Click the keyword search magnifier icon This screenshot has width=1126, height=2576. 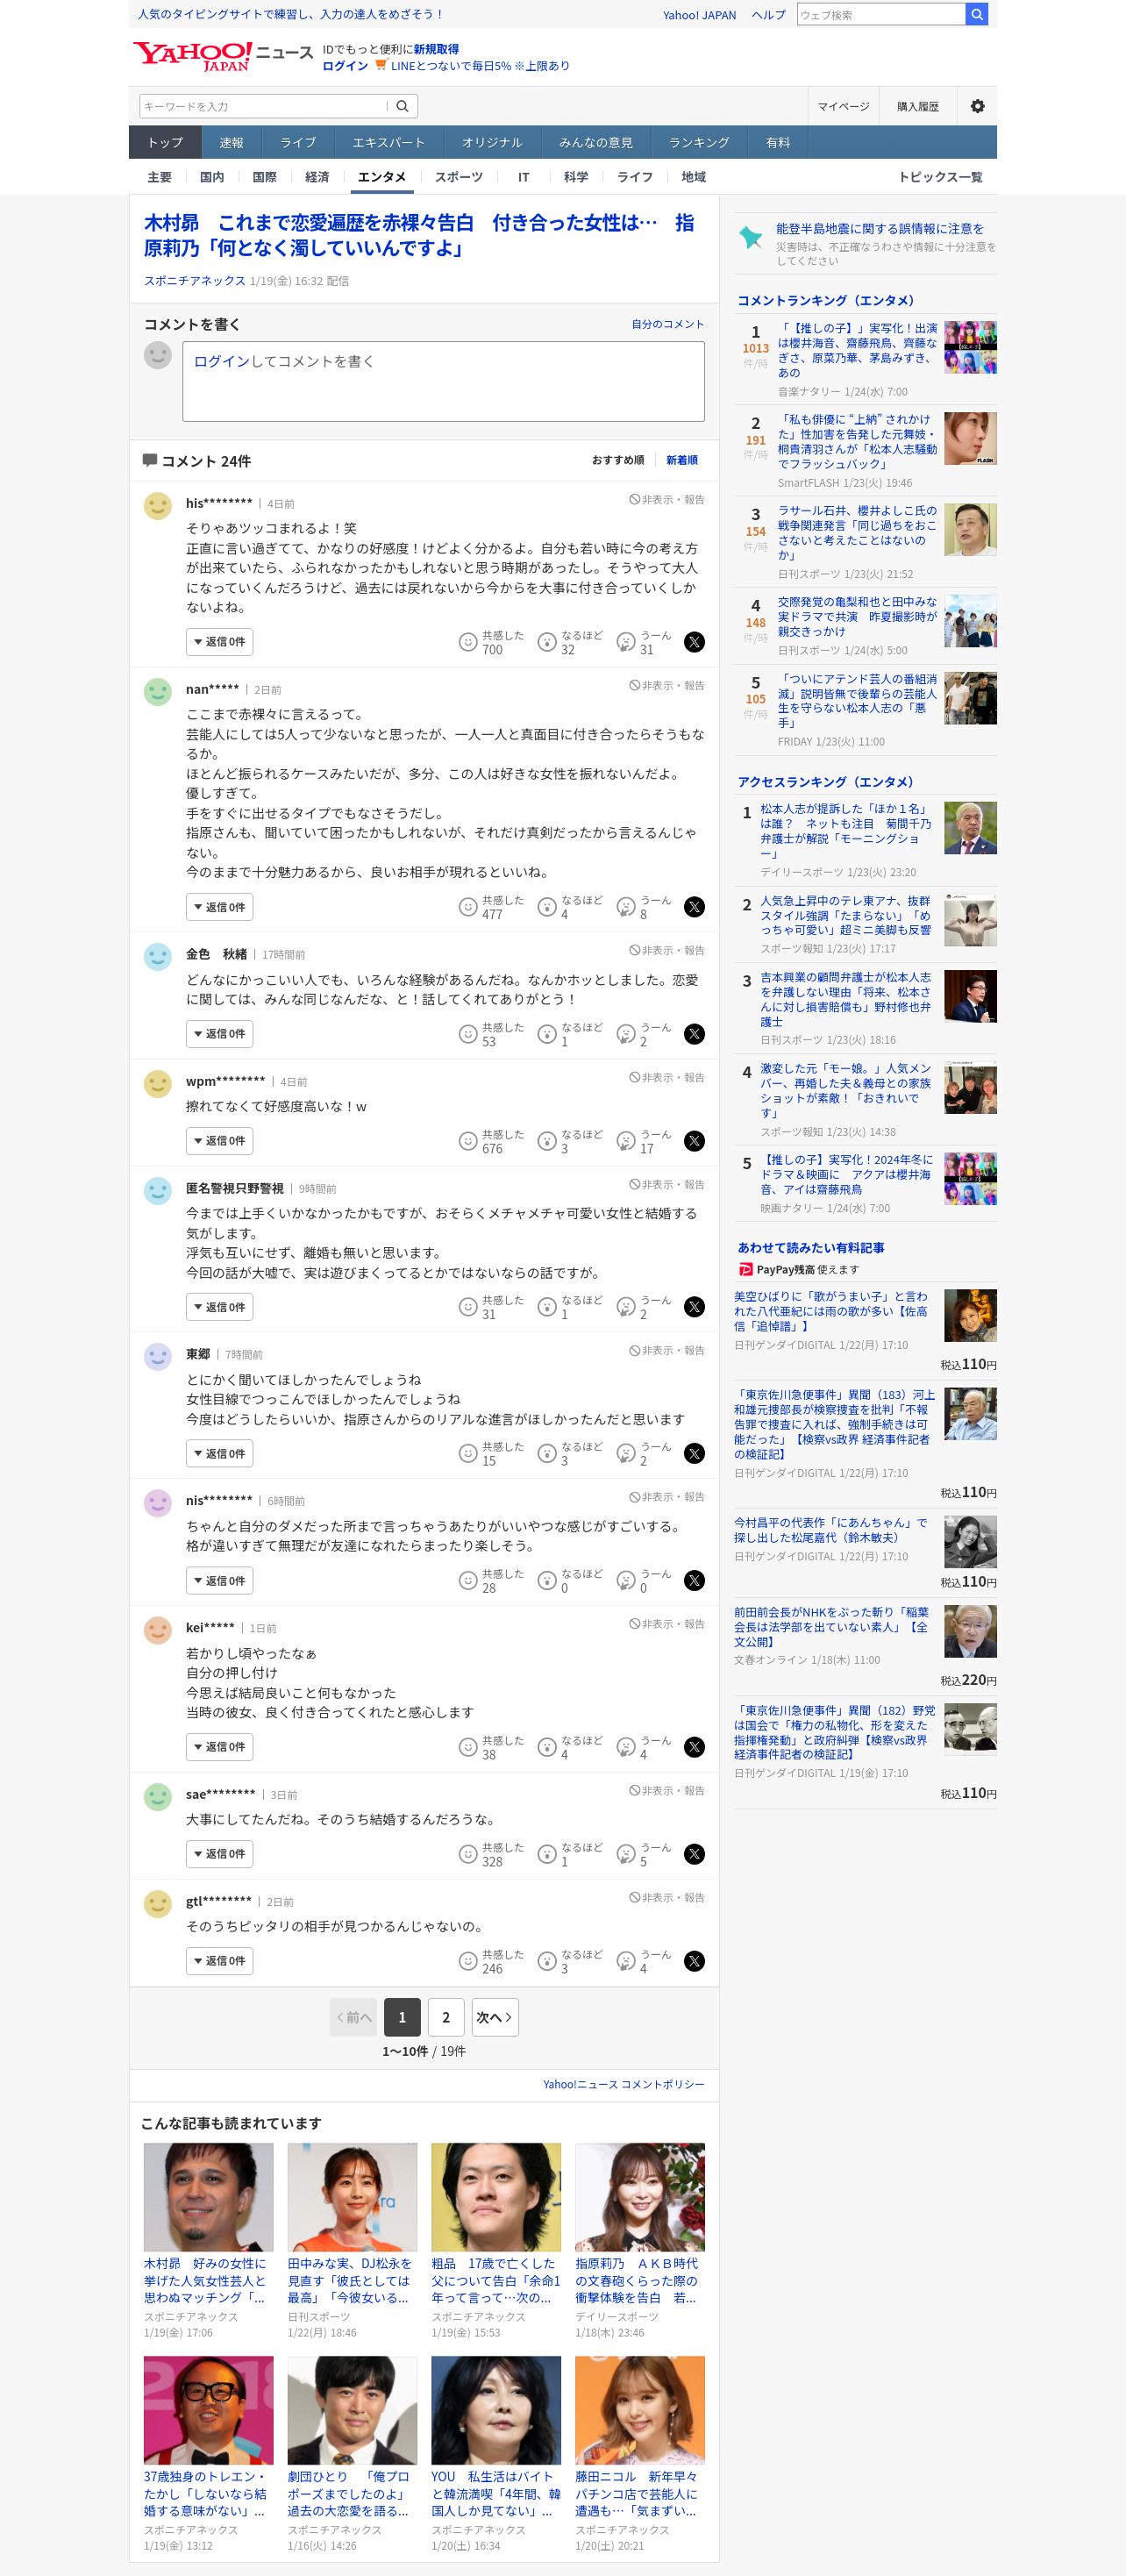pyautogui.click(x=402, y=106)
